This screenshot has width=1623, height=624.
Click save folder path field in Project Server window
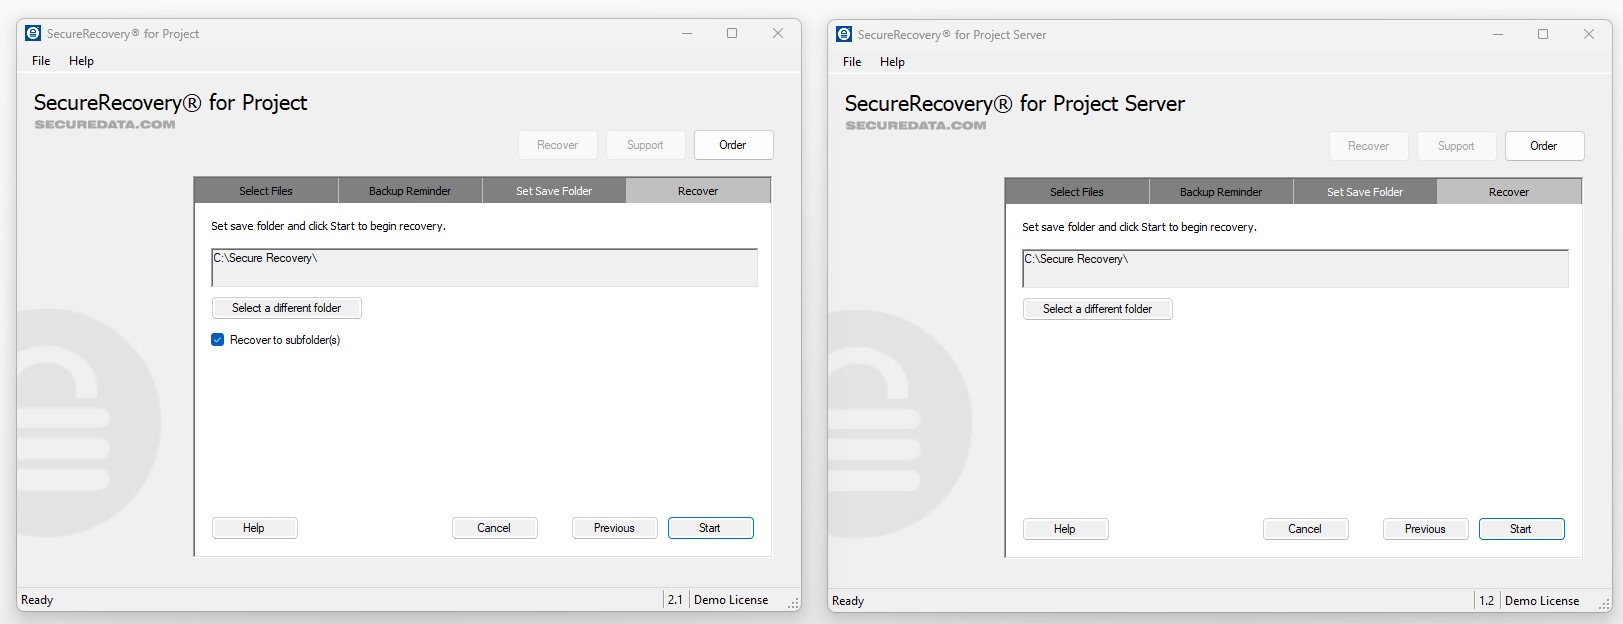click(x=1294, y=269)
